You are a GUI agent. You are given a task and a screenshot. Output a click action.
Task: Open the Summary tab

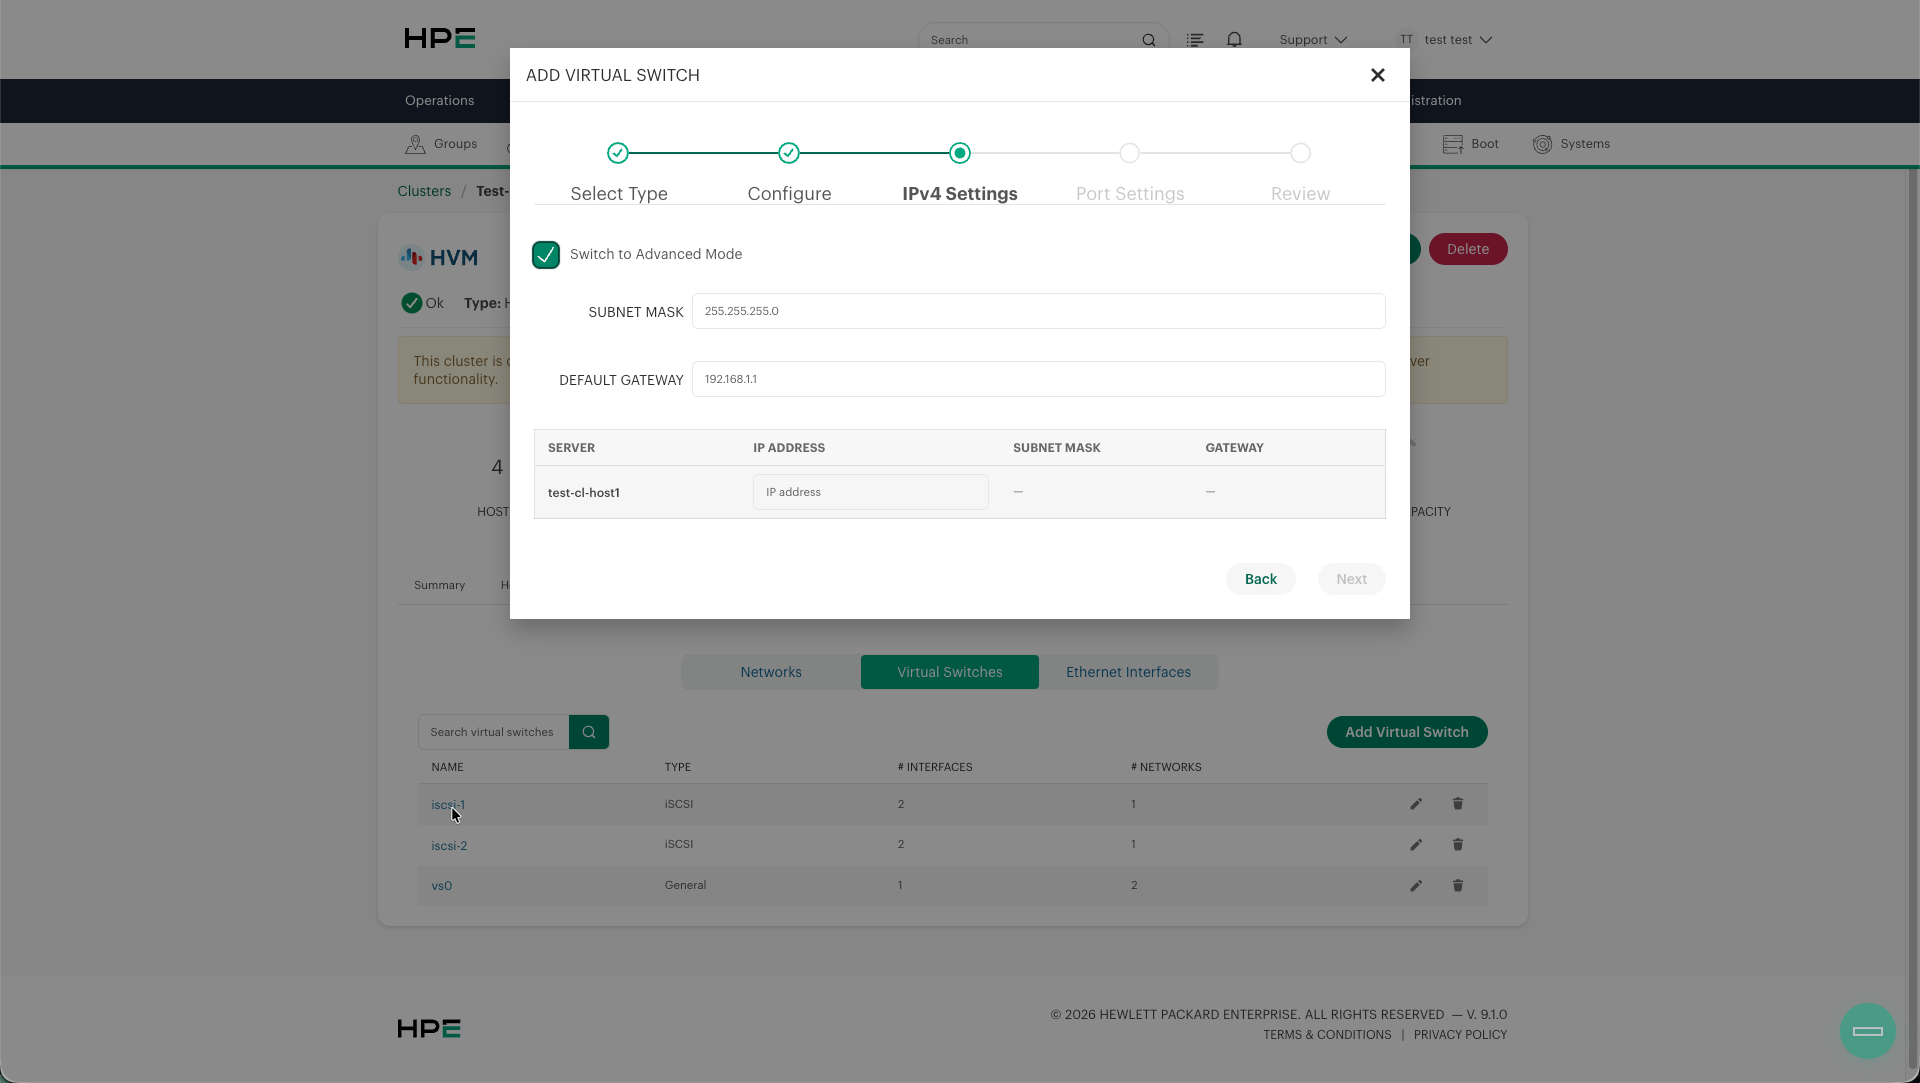pyautogui.click(x=439, y=585)
